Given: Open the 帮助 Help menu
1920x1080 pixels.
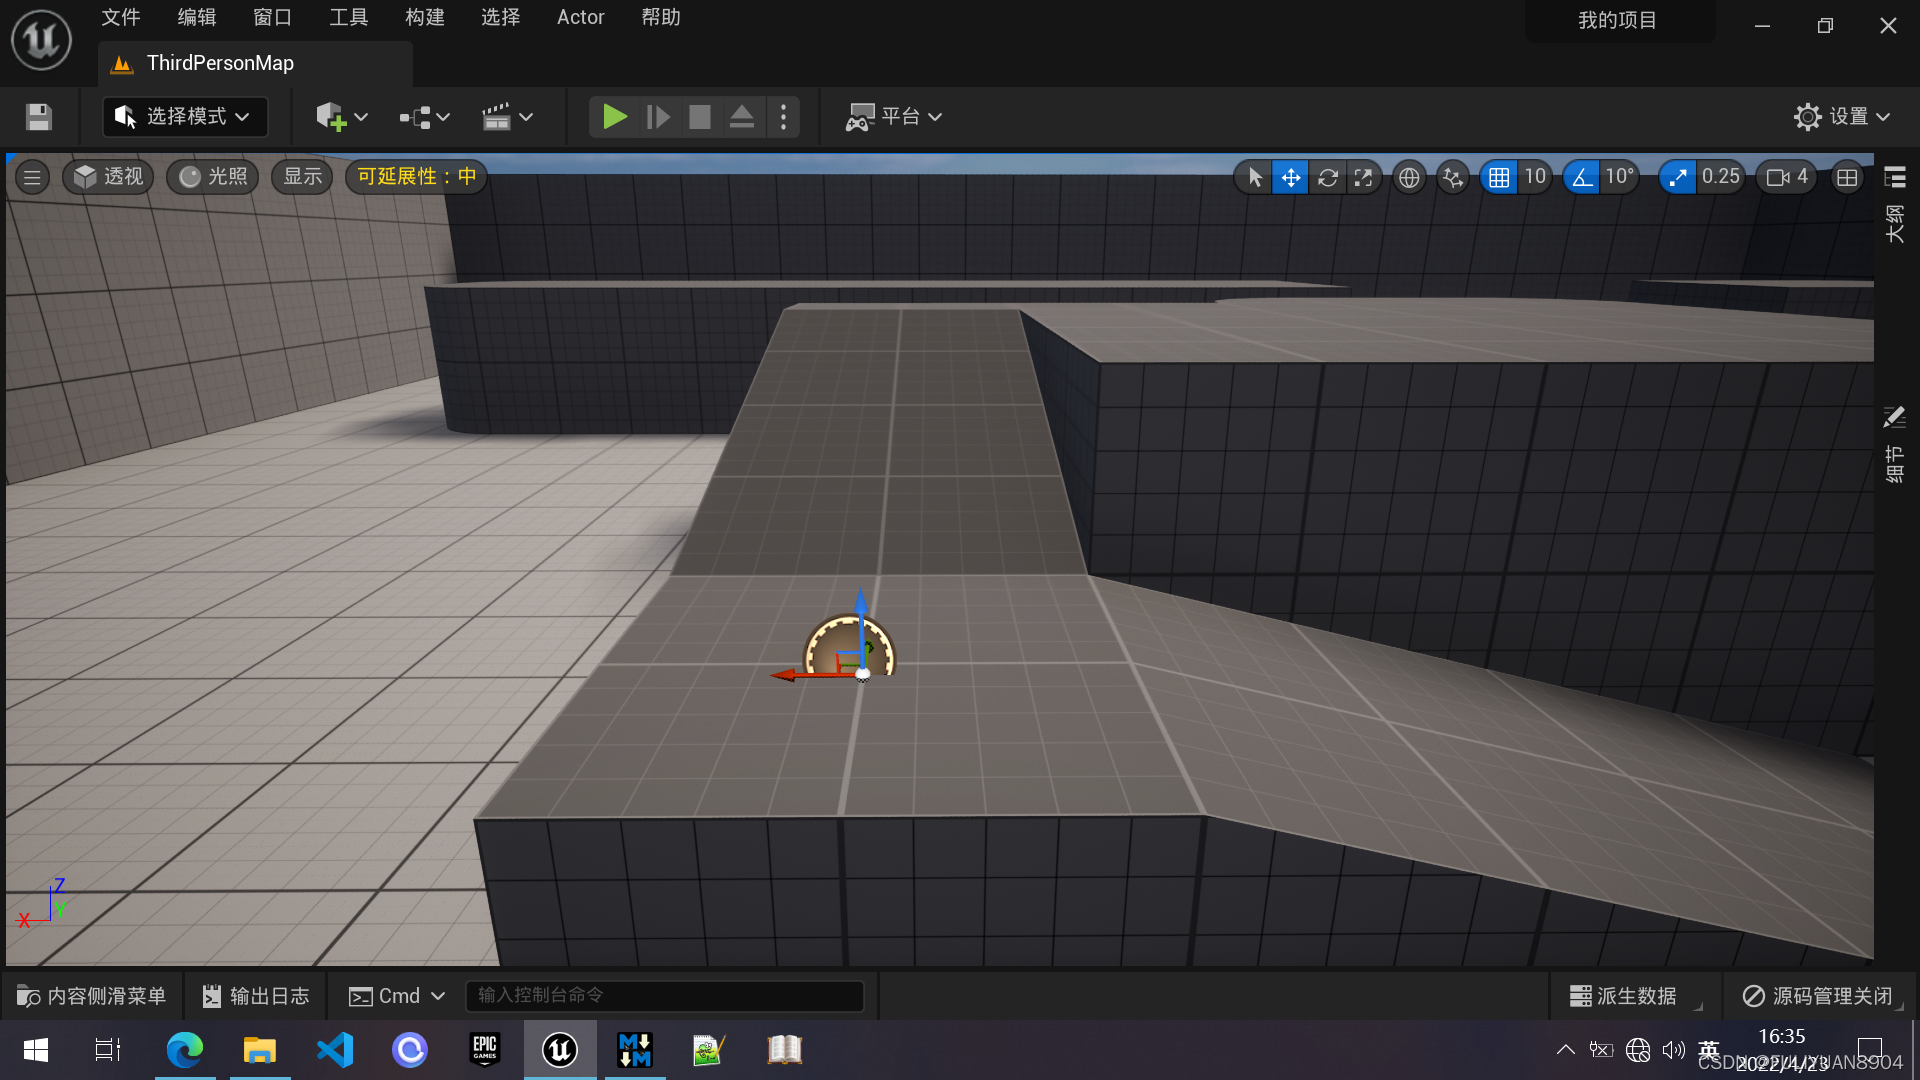Looking at the screenshot, I should [660, 18].
